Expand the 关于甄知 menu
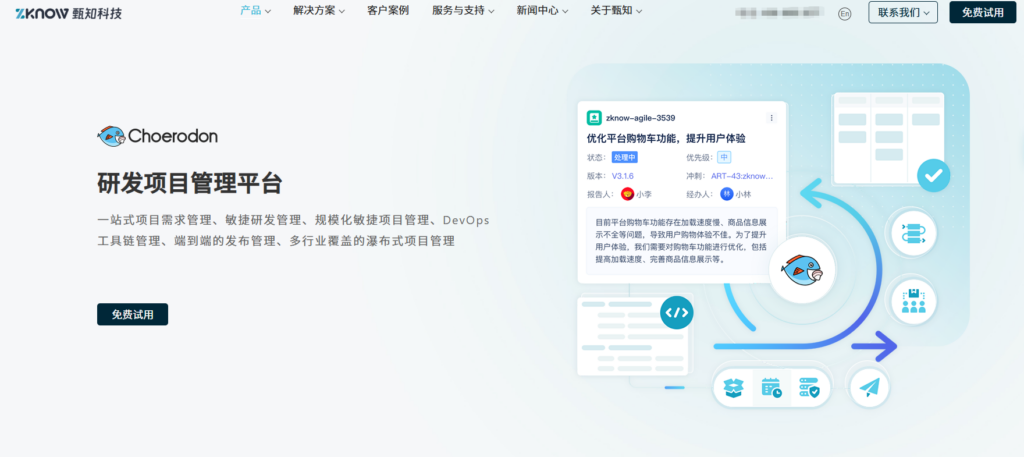Screen dimensions: 1024x457 [x=616, y=10]
